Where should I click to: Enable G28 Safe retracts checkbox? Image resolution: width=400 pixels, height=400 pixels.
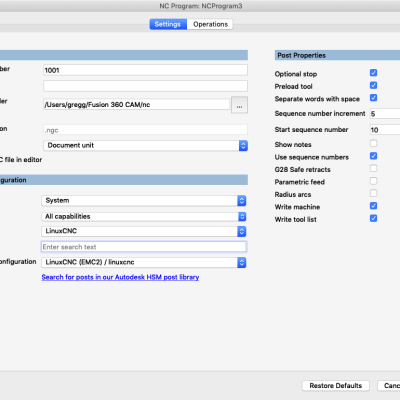coord(373,168)
